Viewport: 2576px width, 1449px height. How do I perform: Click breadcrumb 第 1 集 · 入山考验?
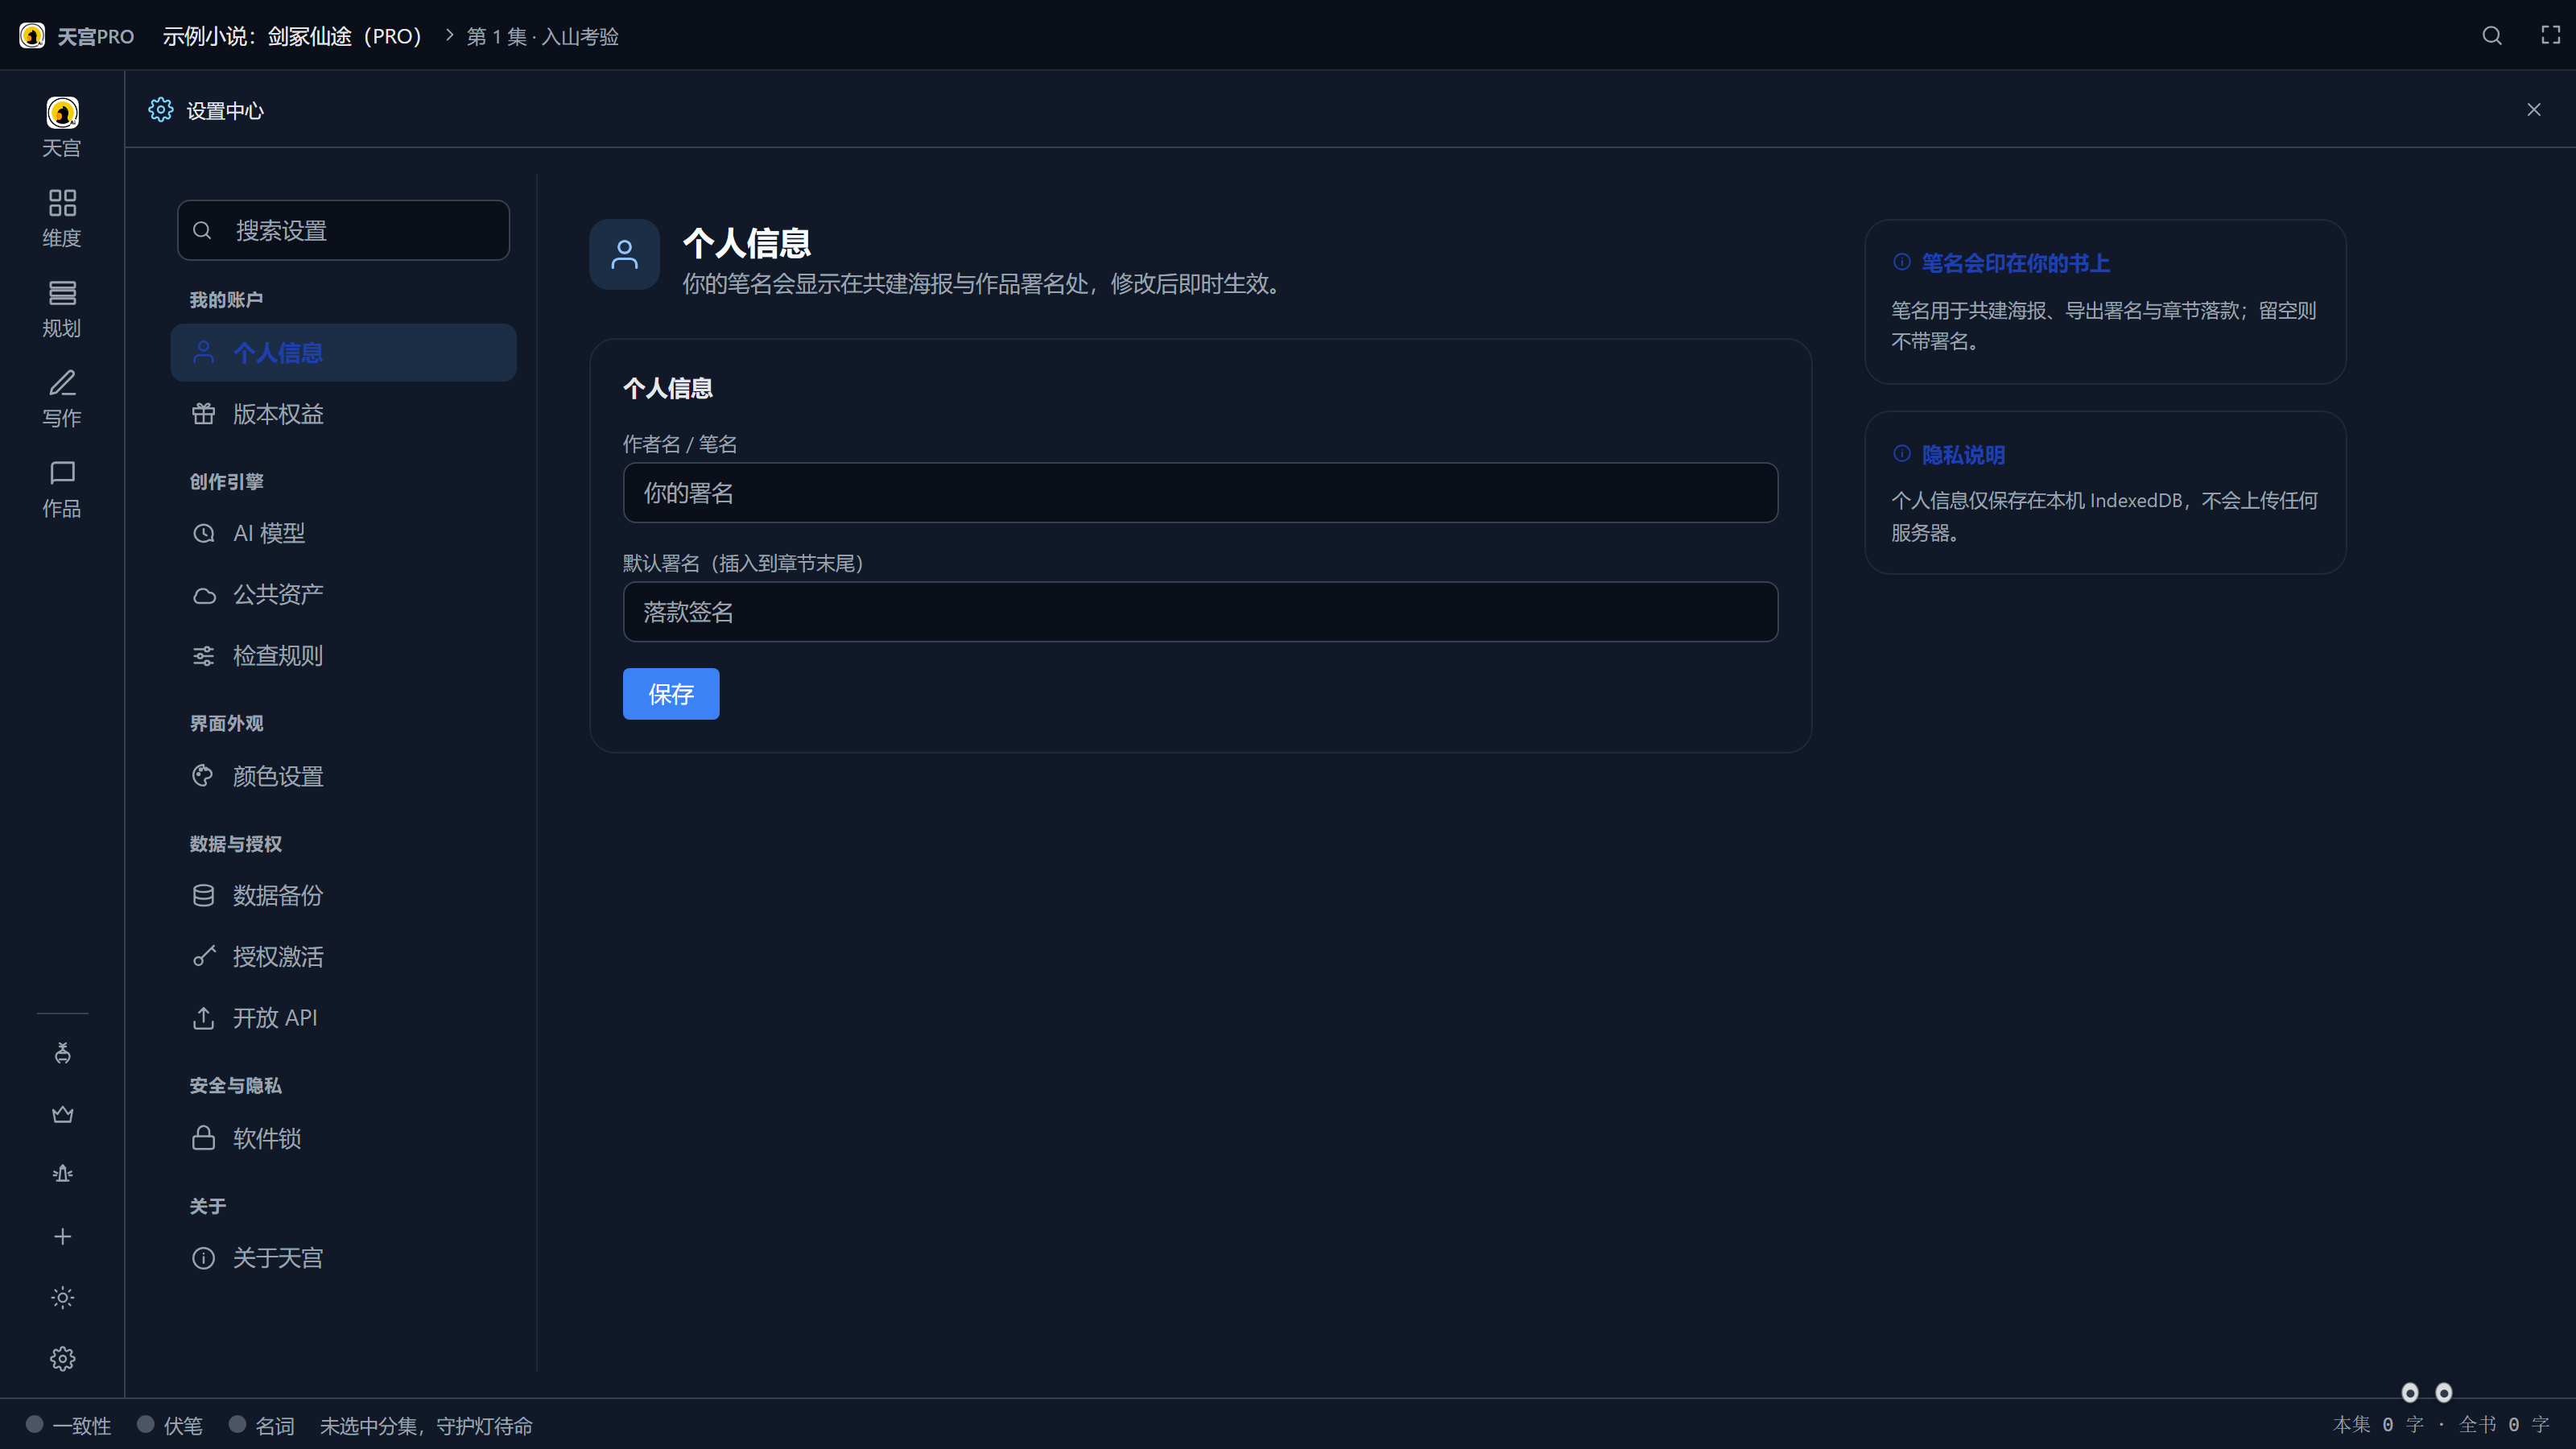[x=543, y=36]
